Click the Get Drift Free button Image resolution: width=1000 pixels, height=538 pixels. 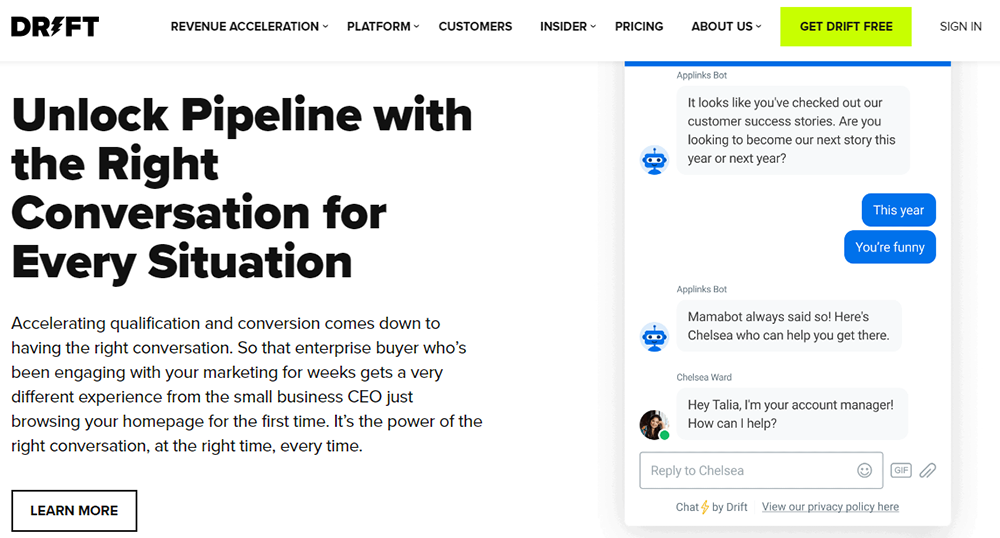coord(846,27)
